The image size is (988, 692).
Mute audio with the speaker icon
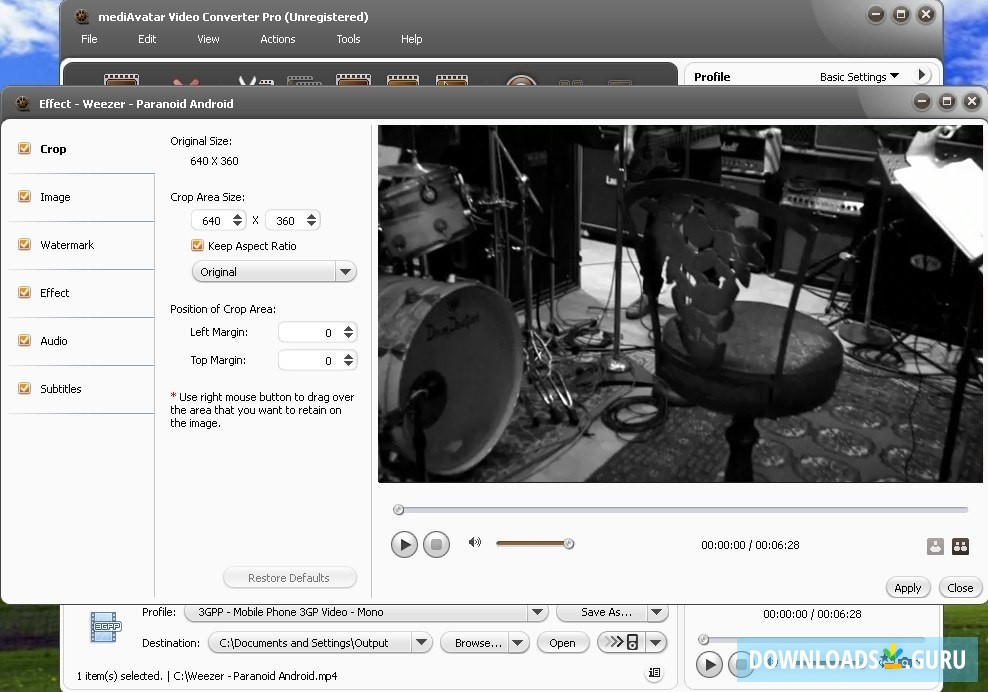(x=475, y=542)
